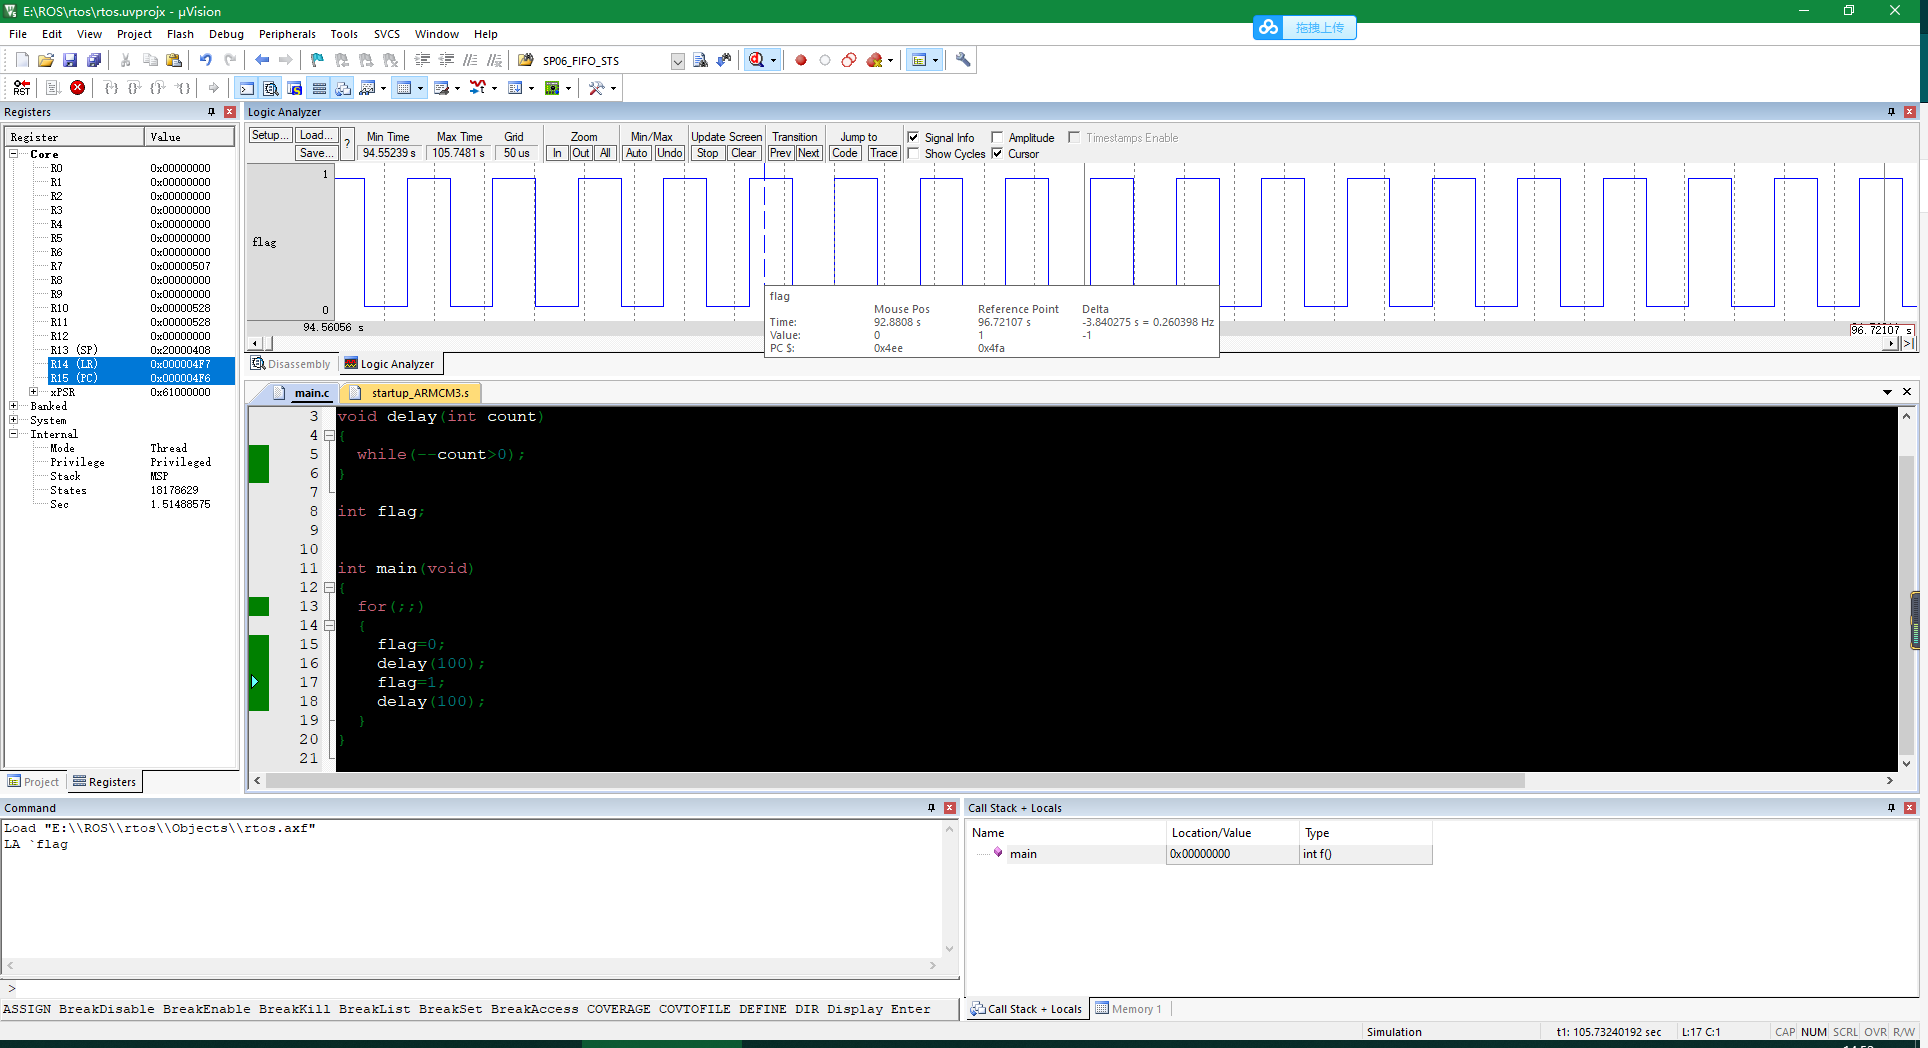
Task: Click the New file icon
Action: (22, 60)
